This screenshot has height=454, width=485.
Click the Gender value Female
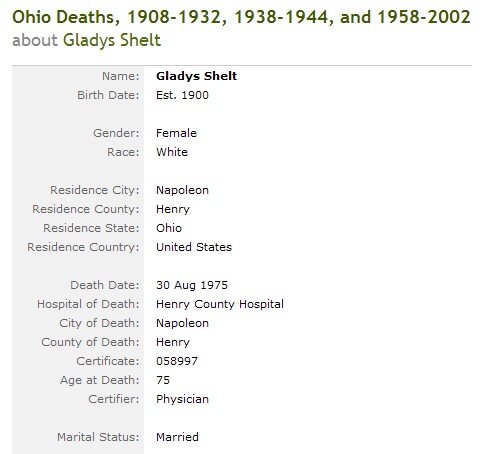pos(176,133)
